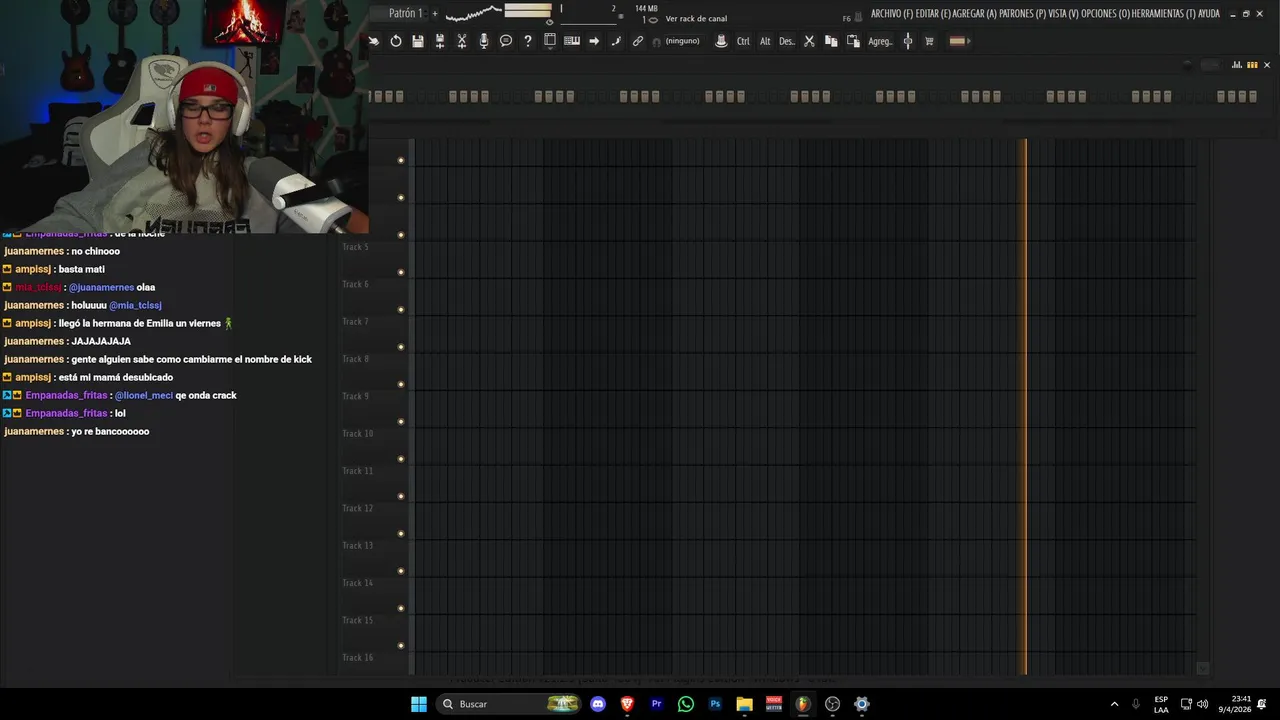Click the microphone recording icon

[x=484, y=41]
